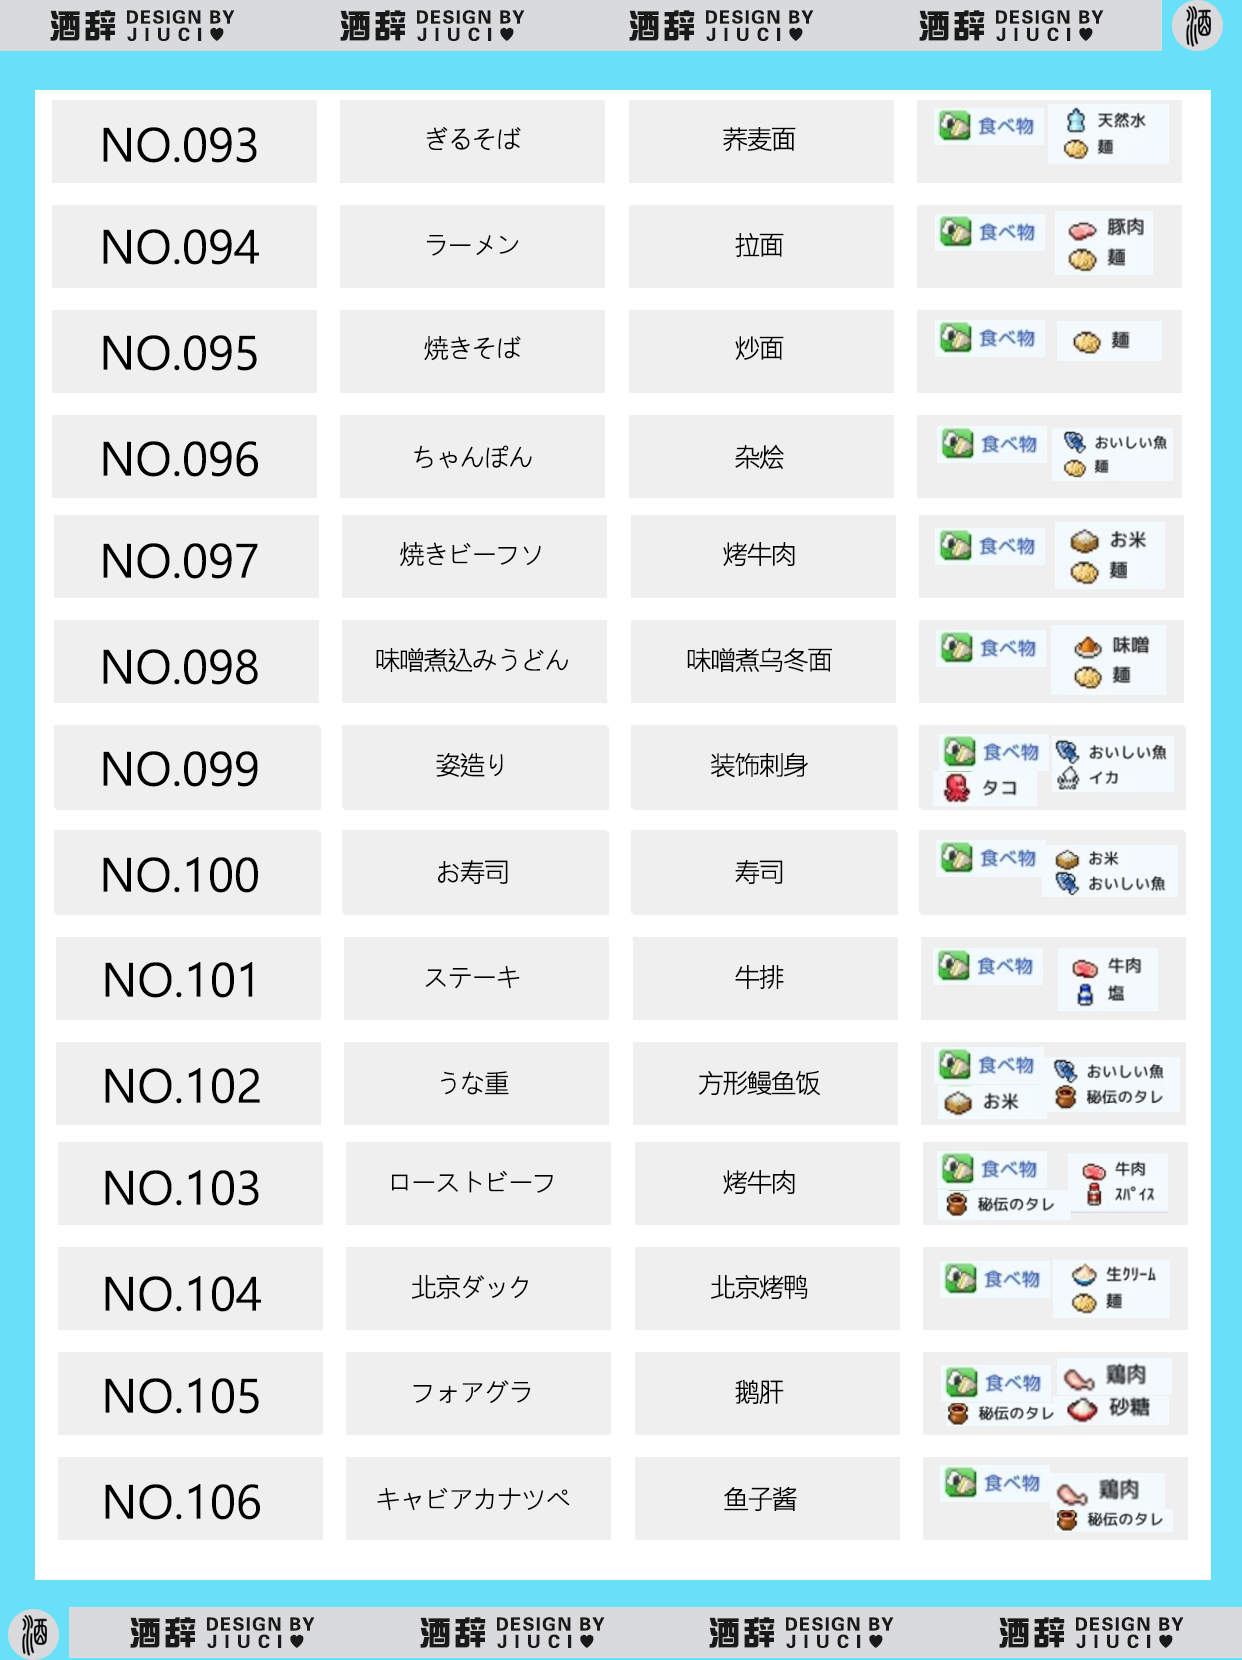
Task: Click the round 酒 logo at top right
Action: tap(1198, 25)
